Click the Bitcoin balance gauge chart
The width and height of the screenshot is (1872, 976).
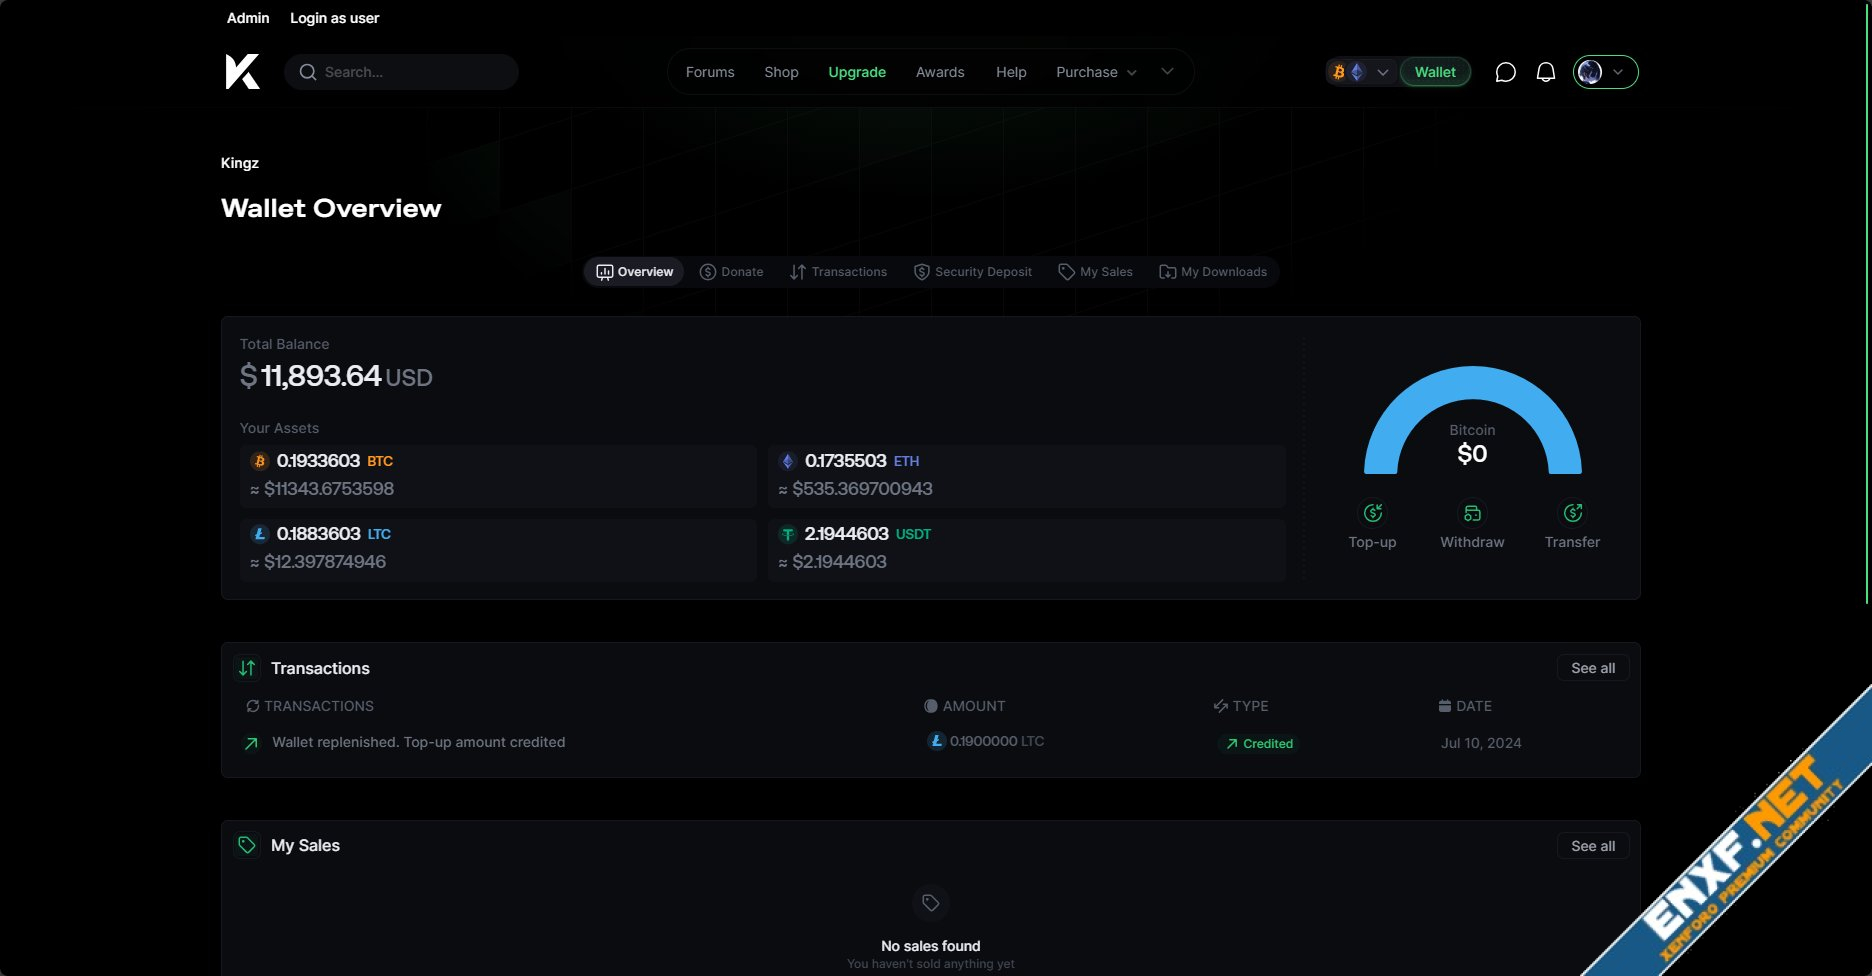[1472, 420]
